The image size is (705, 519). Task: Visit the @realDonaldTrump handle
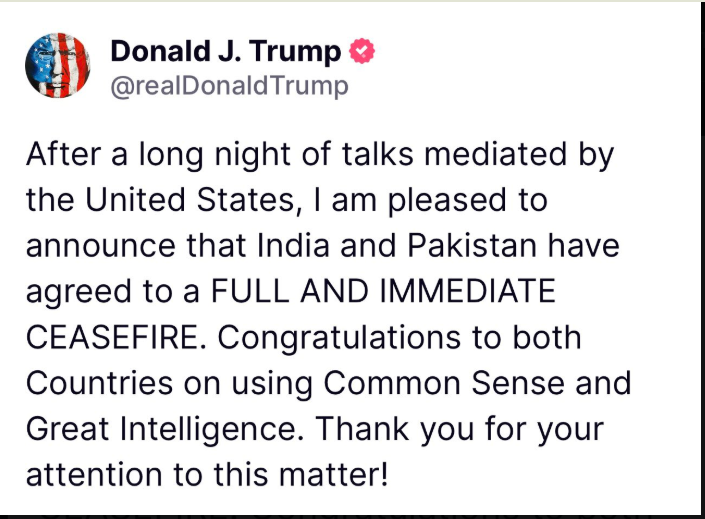pos(229,86)
